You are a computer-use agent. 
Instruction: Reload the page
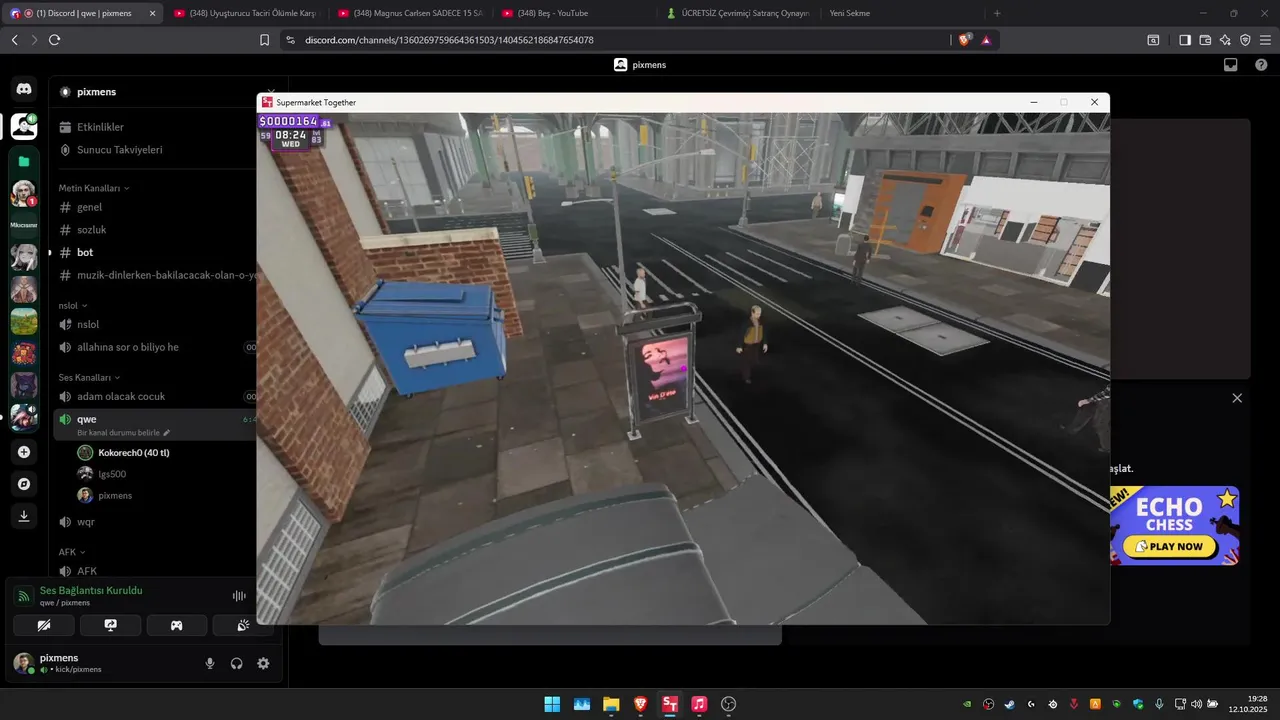click(54, 40)
